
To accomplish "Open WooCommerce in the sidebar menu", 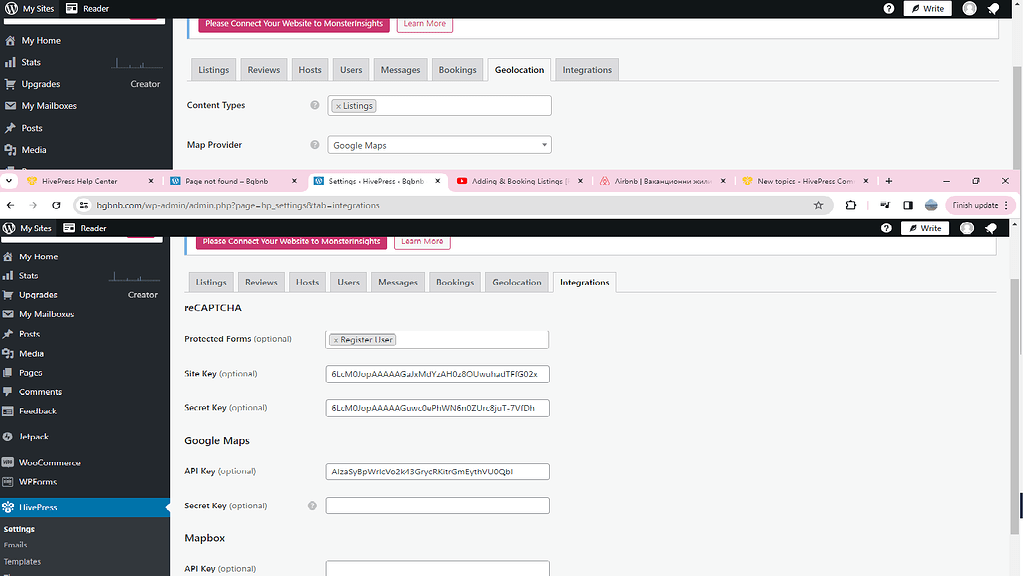I will (x=50, y=462).
